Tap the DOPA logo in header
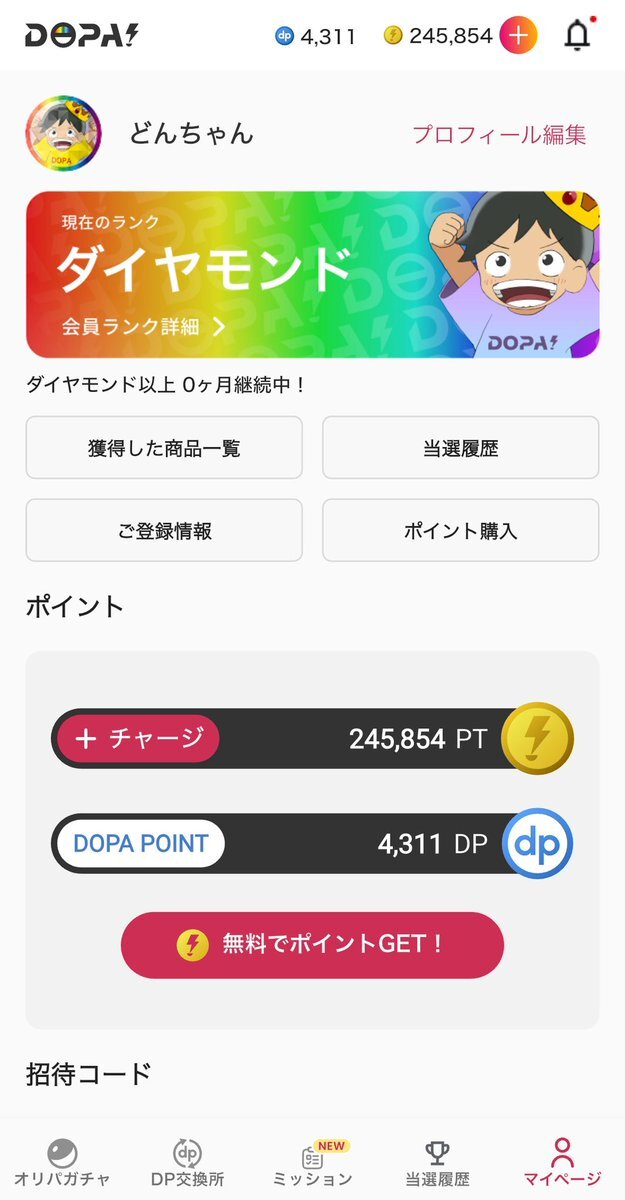The width and height of the screenshot is (625, 1200). coord(82,35)
